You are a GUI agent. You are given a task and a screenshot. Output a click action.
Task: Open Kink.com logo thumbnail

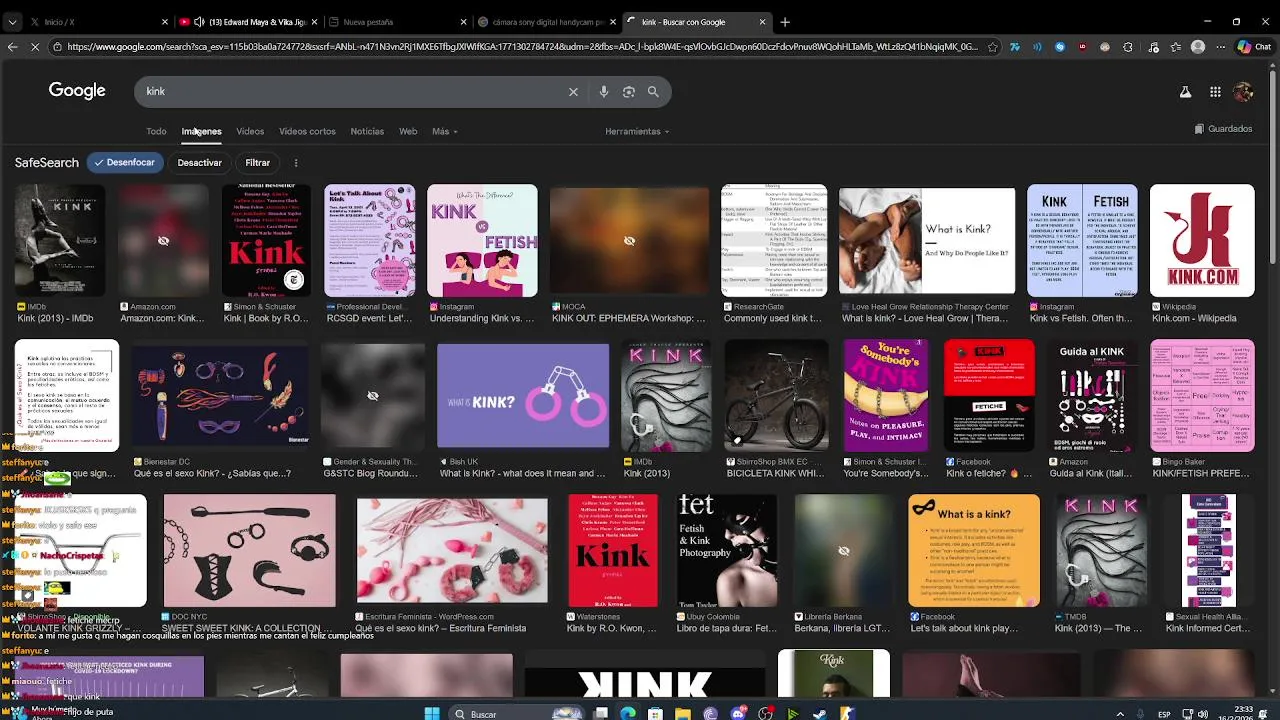point(1202,240)
